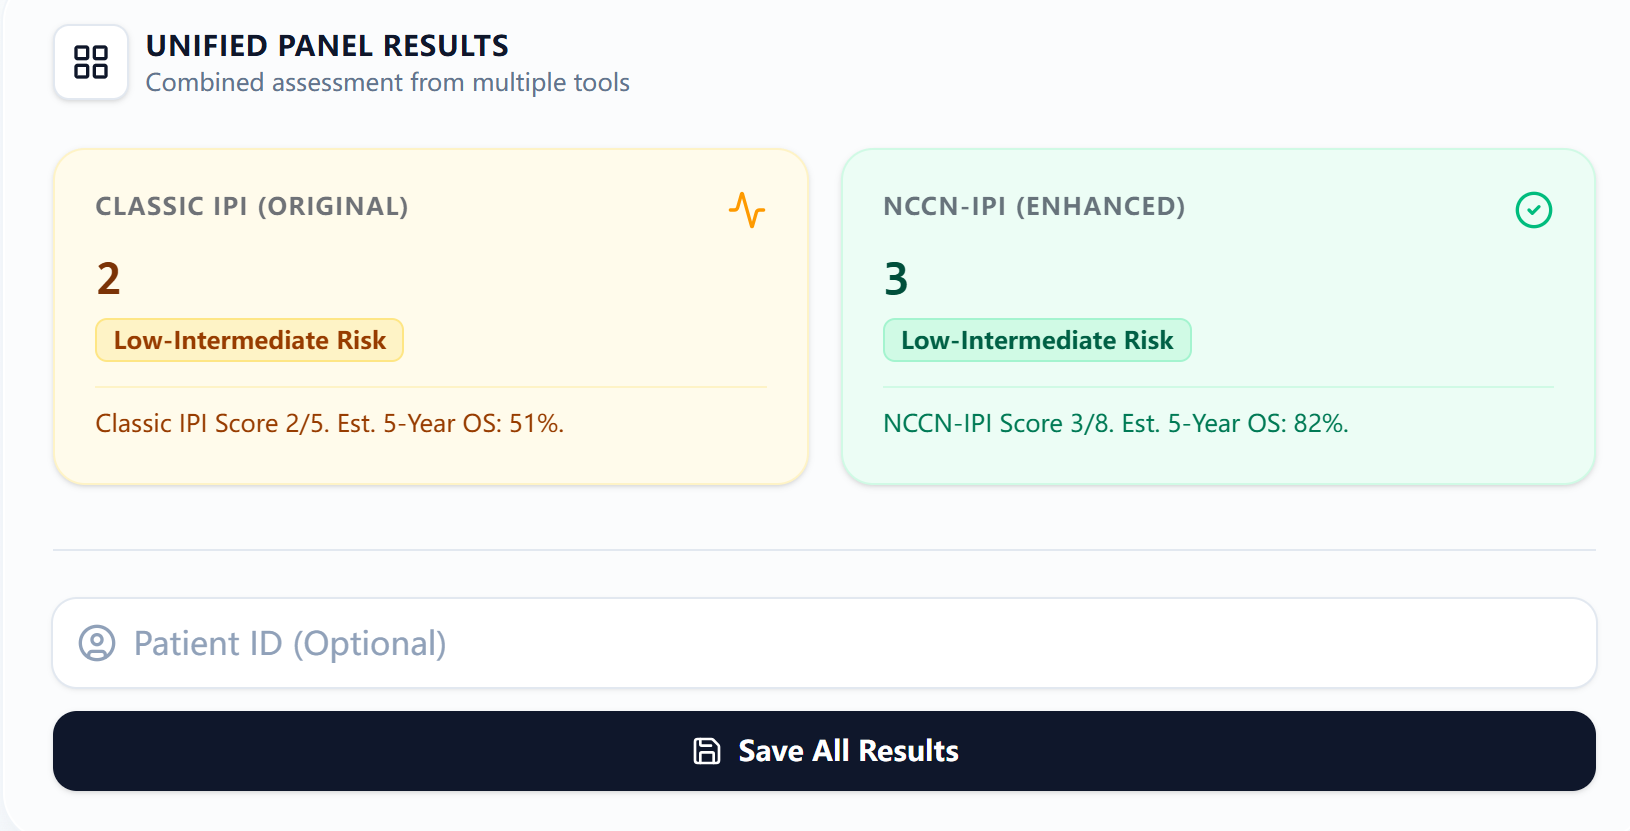This screenshot has width=1630, height=831.
Task: Click the yellow Low-Intermediate Risk badge
Action: point(249,340)
